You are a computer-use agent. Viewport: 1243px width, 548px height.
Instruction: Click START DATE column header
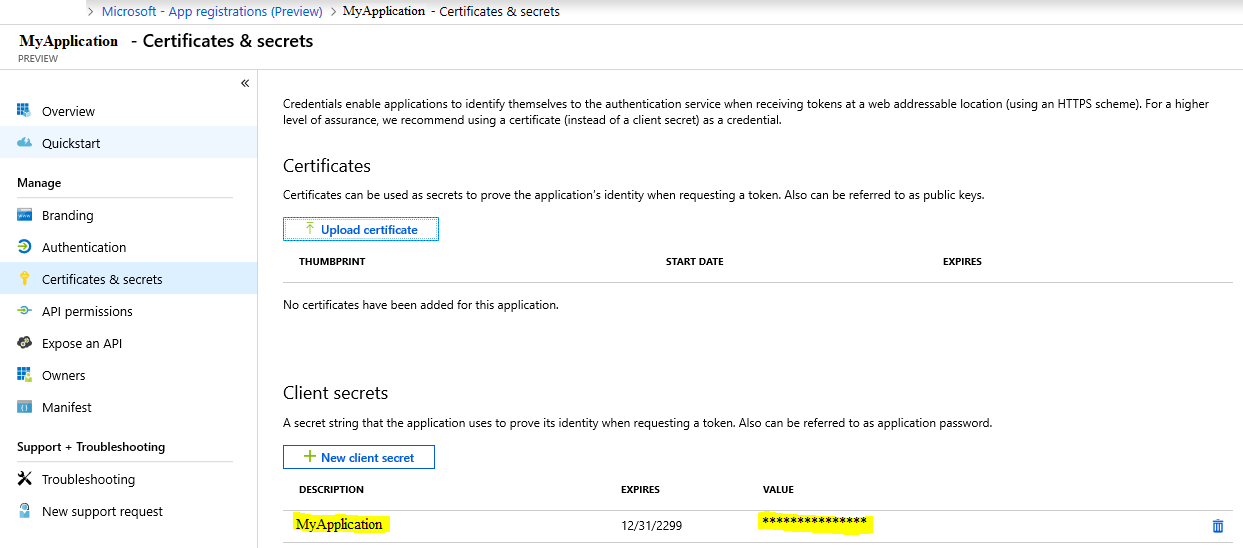pyautogui.click(x=695, y=261)
